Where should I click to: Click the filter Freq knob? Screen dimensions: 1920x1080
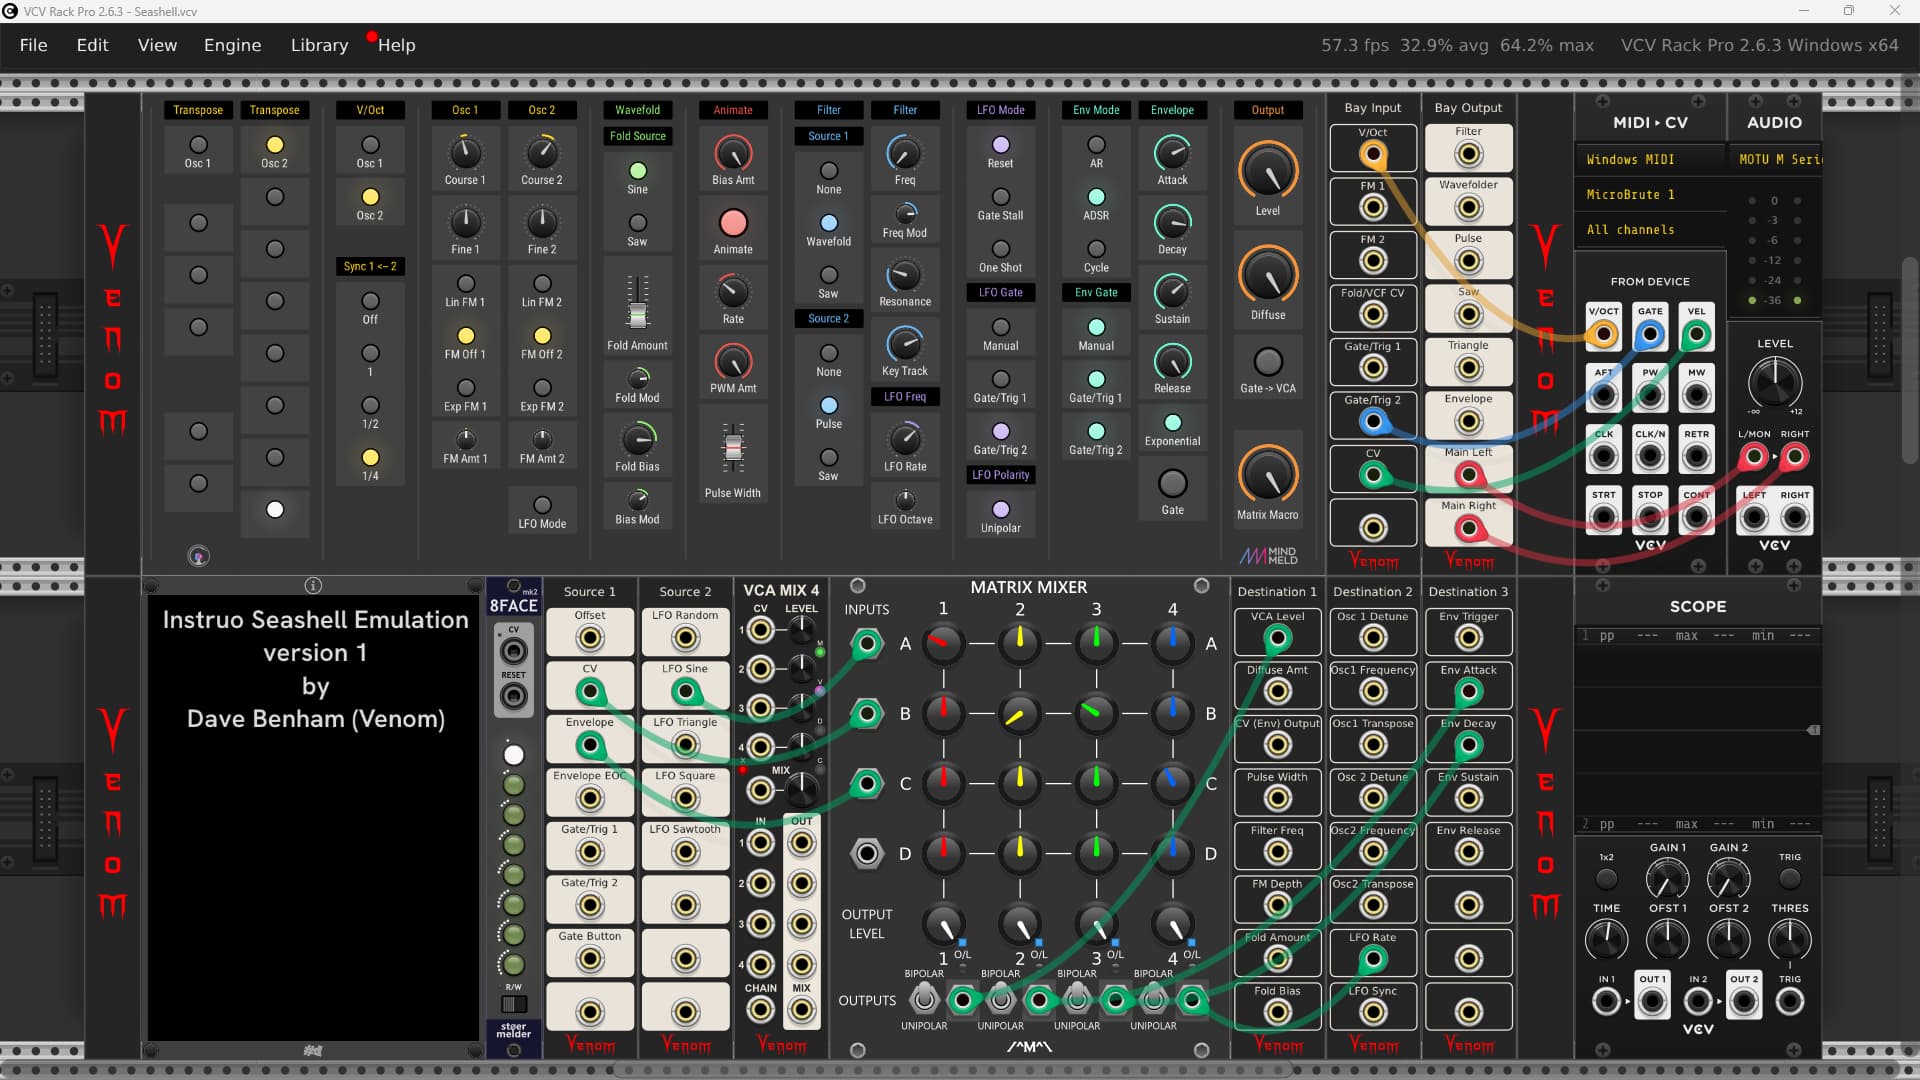click(x=905, y=154)
